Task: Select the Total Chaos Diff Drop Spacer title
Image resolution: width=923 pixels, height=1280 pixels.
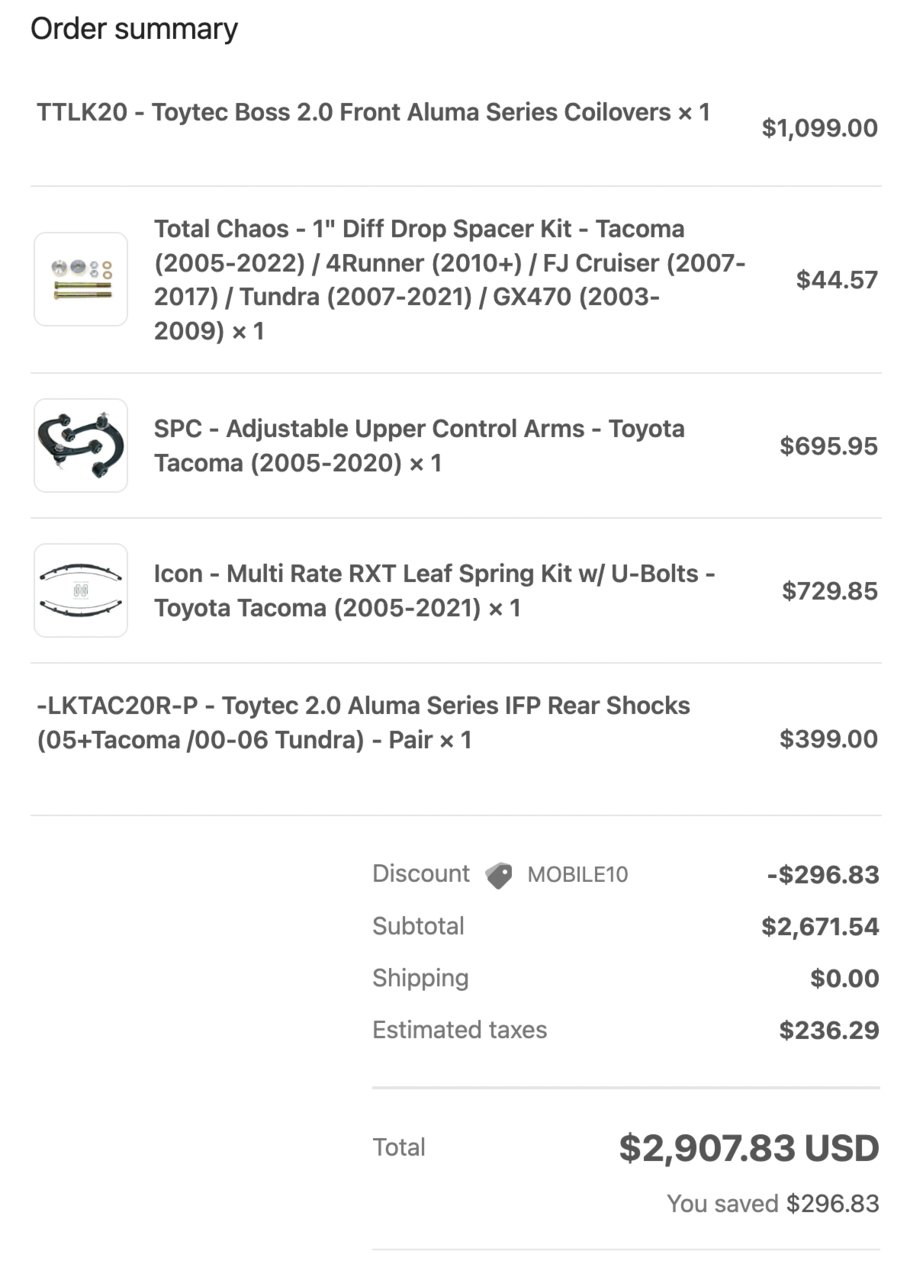Action: coord(450,280)
